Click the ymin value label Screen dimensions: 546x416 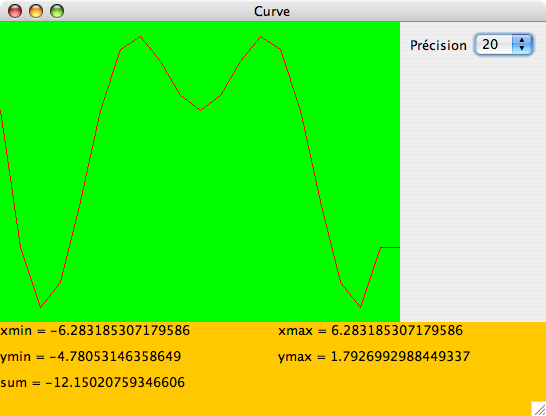coord(91,356)
